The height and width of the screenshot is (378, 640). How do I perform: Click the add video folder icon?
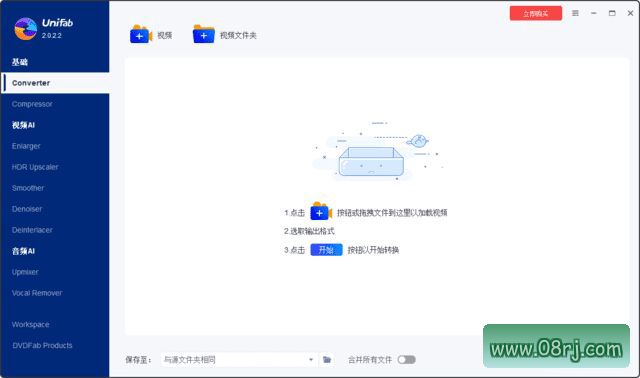(x=204, y=34)
